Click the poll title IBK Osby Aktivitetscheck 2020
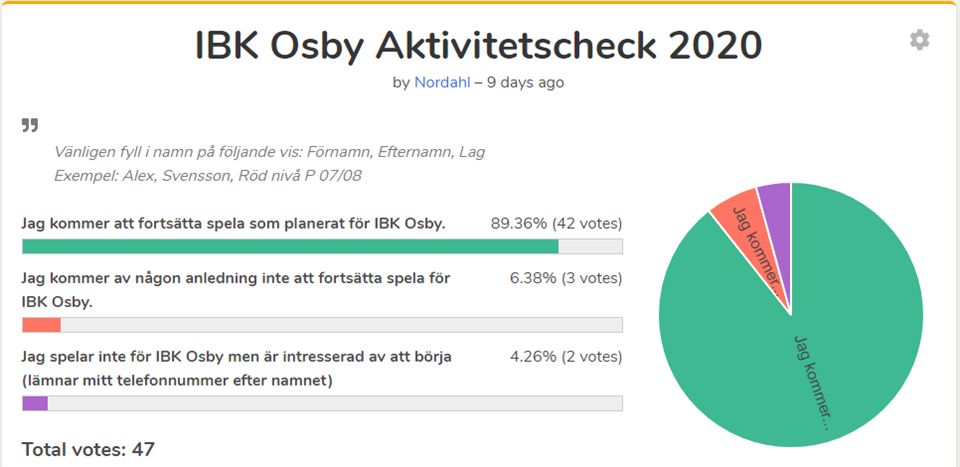960x467 pixels. tap(478, 44)
